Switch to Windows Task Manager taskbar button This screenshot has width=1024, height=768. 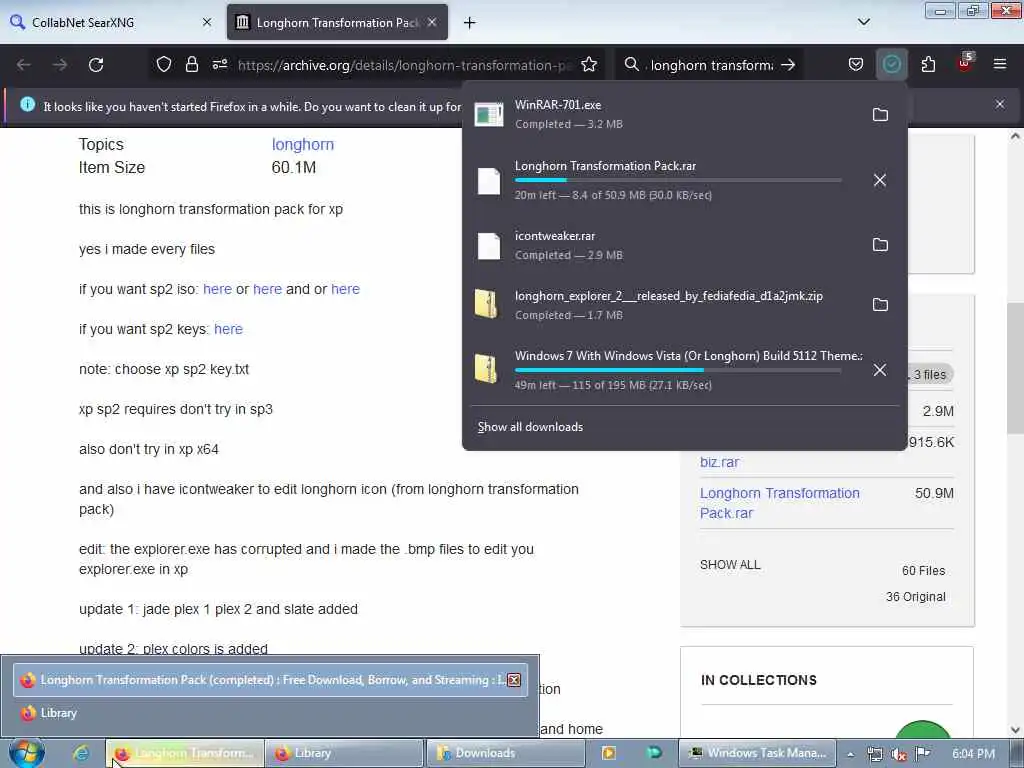(758, 753)
